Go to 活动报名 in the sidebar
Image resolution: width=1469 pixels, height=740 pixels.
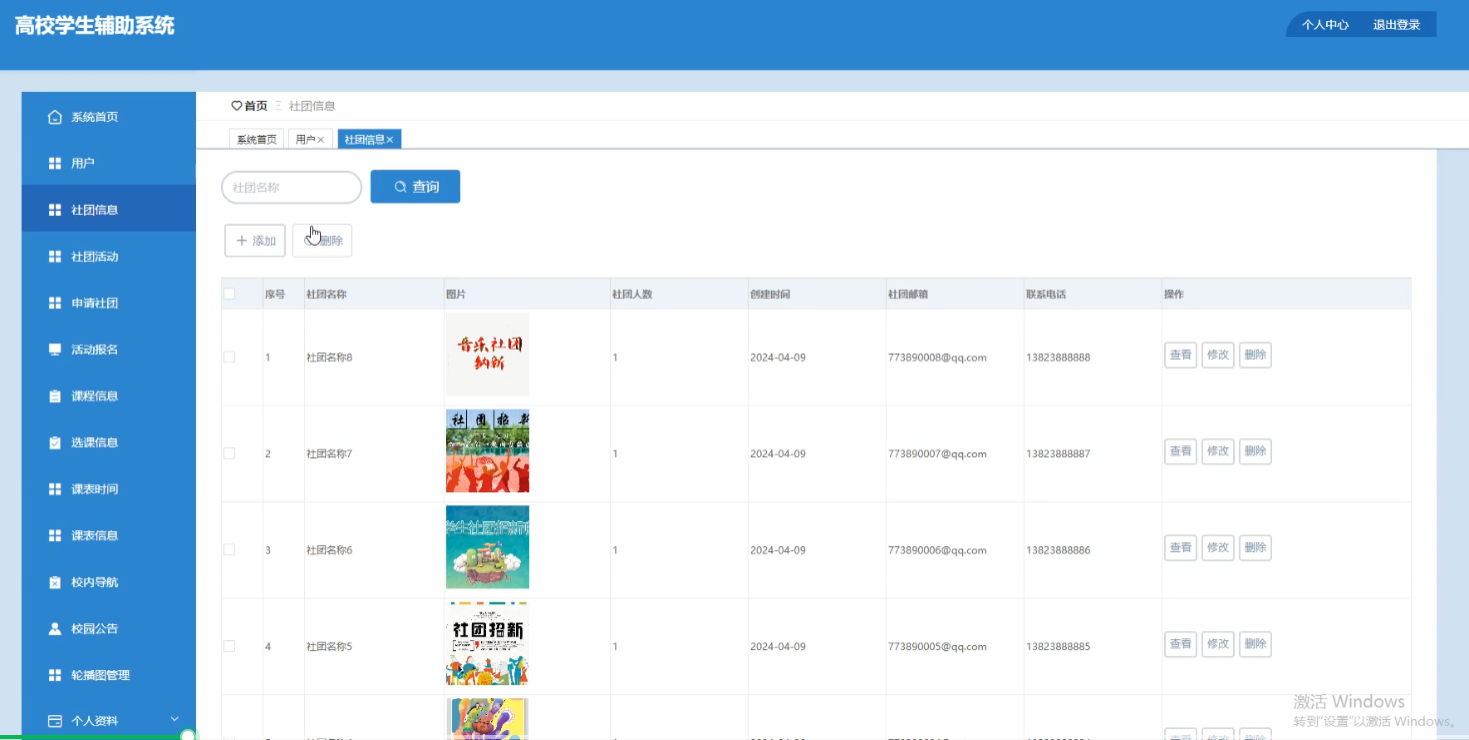109,350
